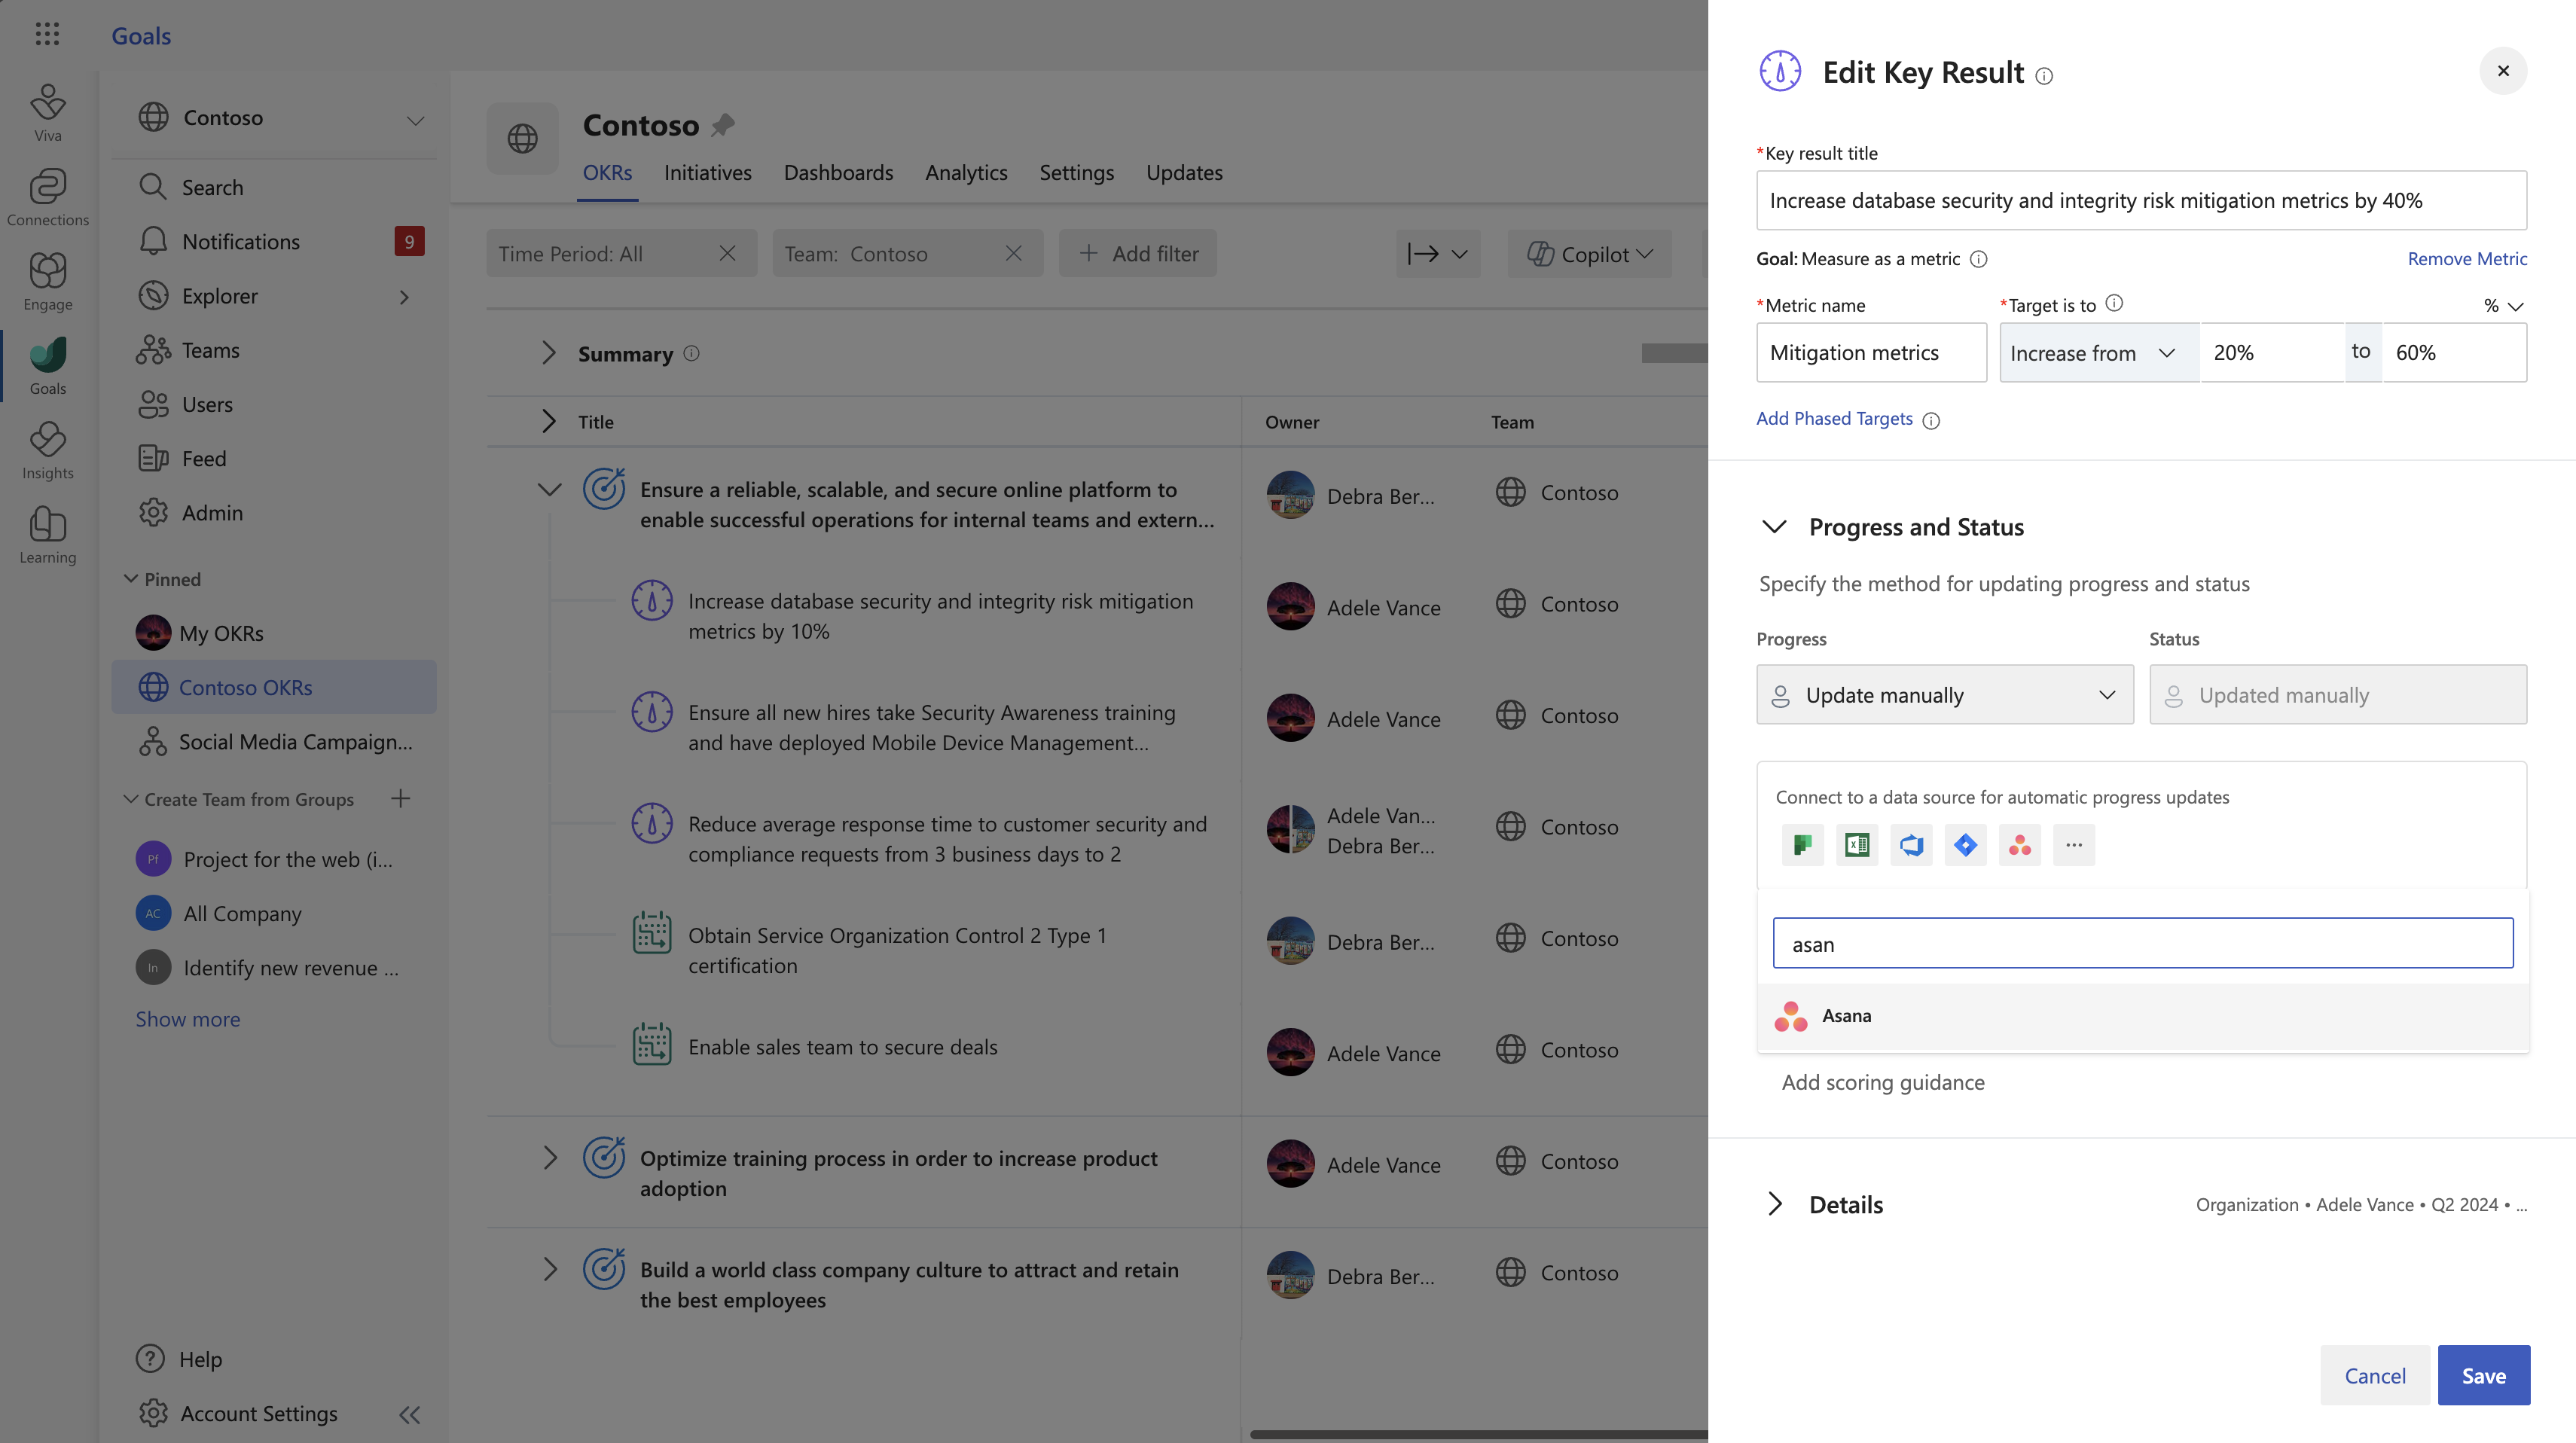This screenshot has width=2576, height=1443.
Task: Connect the Microsoft Planner data source icon
Action: [x=1802, y=845]
